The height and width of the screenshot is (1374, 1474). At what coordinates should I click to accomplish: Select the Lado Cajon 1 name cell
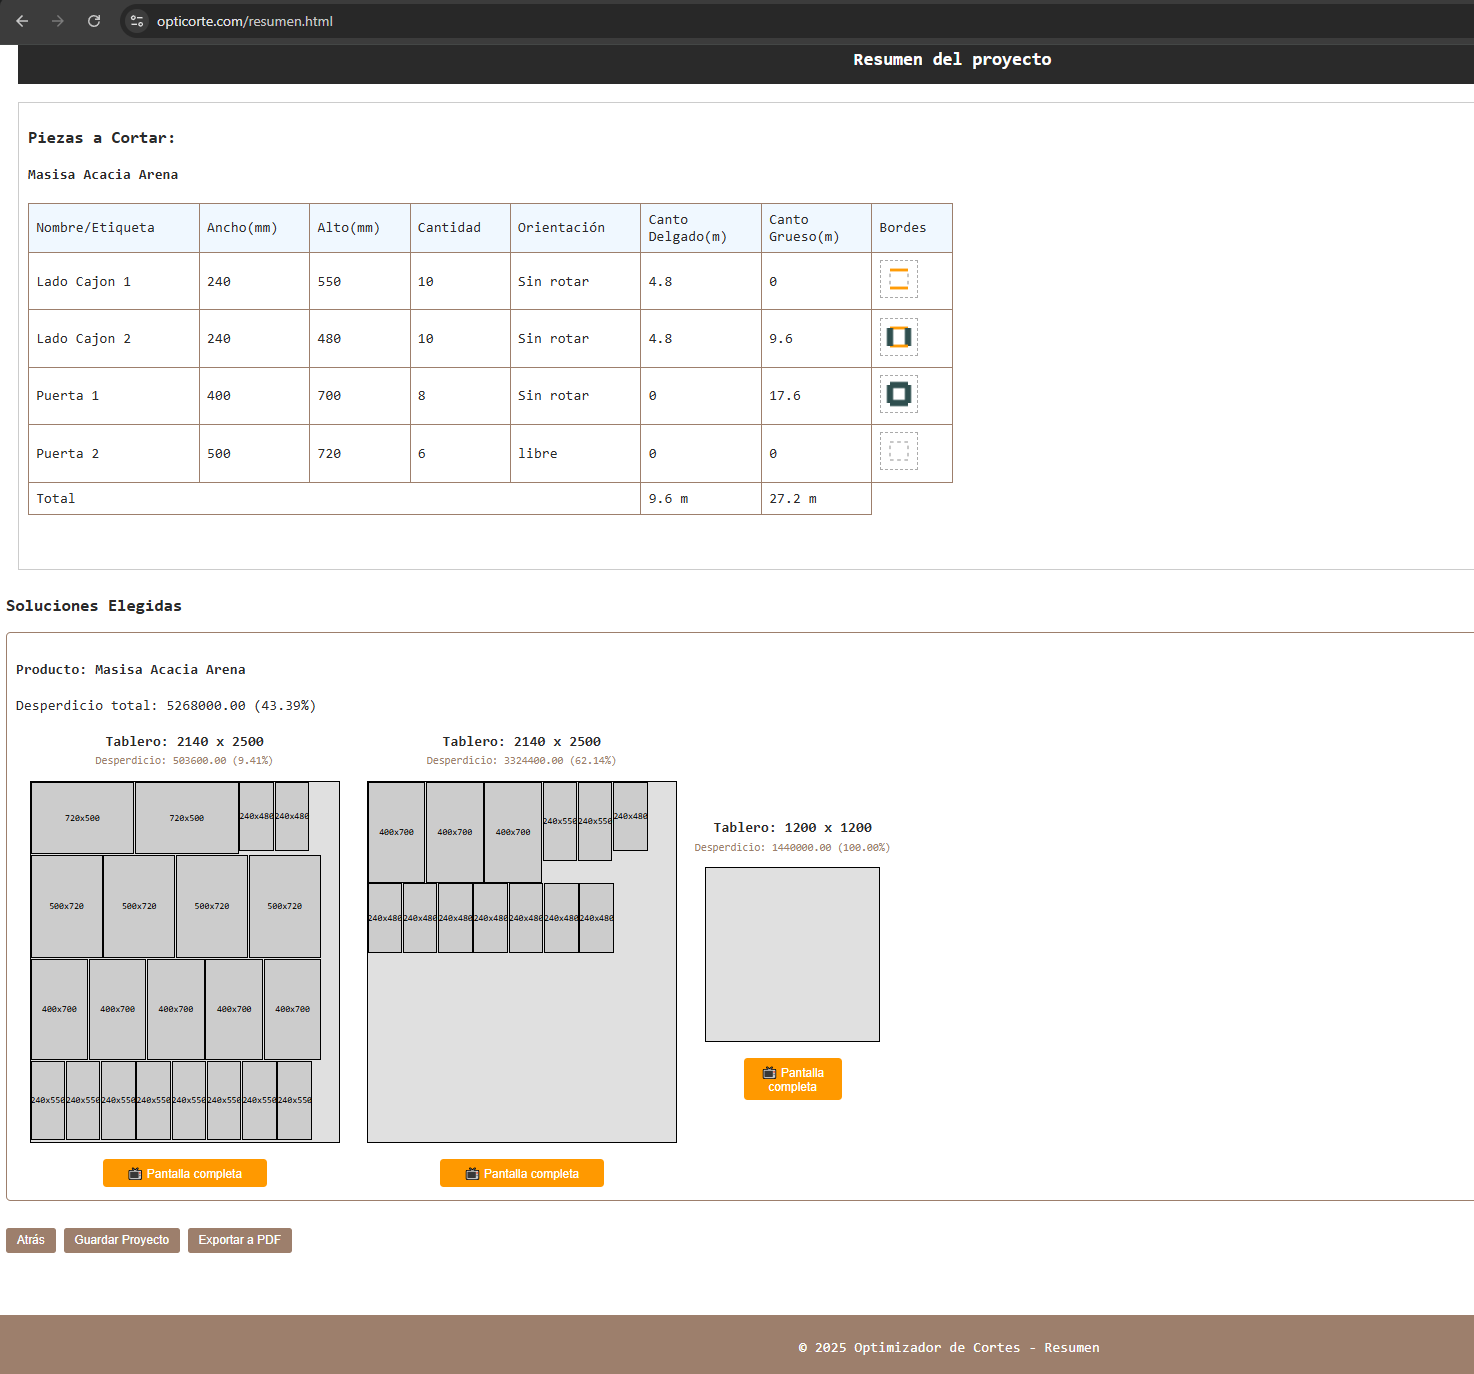[x=114, y=282]
